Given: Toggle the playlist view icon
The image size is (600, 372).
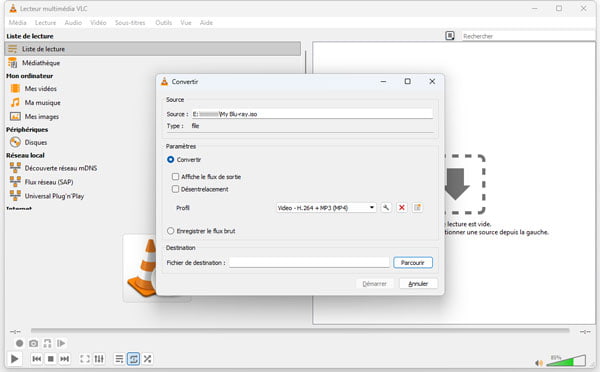Looking at the screenshot, I should (x=119, y=359).
